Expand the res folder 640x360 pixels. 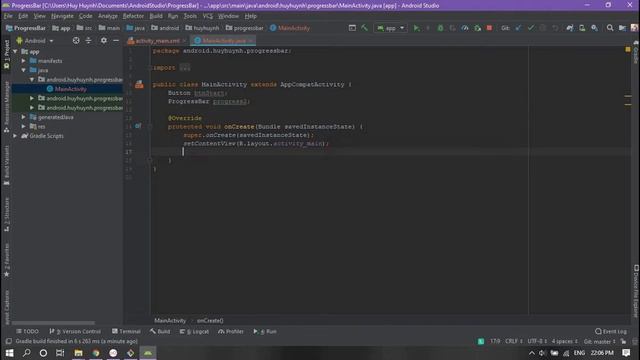(x=23, y=127)
